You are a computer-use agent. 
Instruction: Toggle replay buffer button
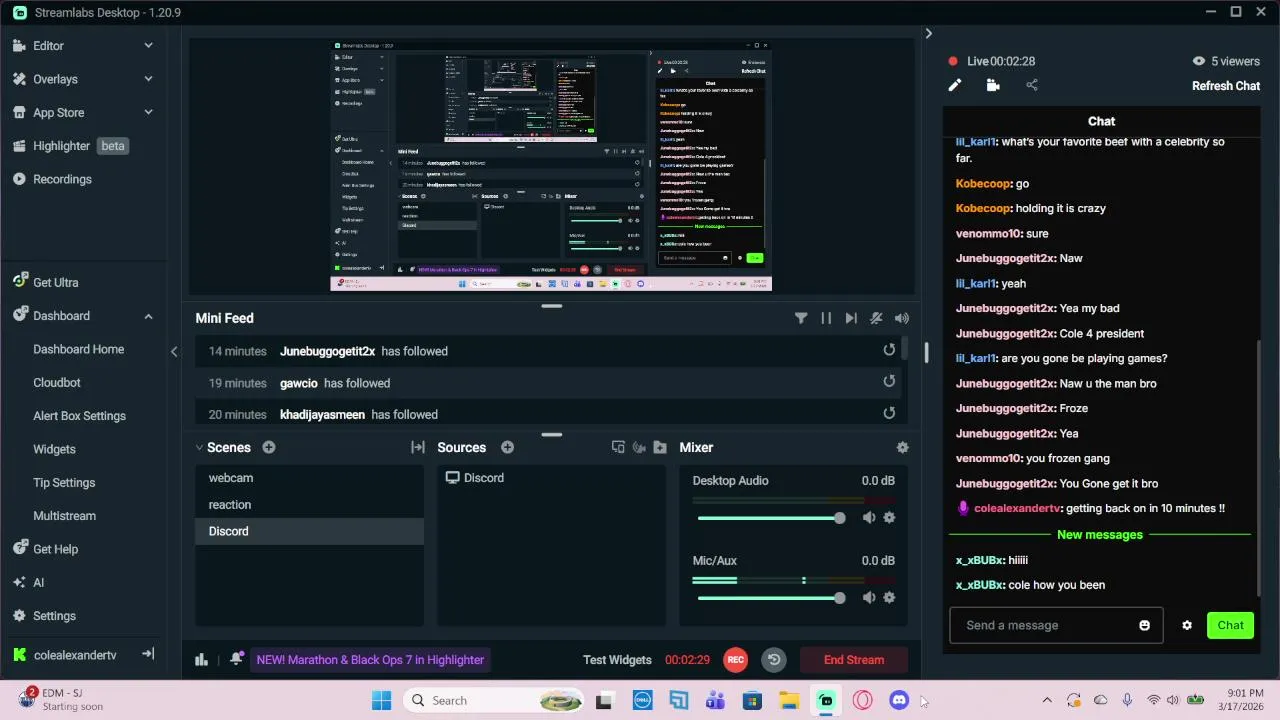[774, 660]
